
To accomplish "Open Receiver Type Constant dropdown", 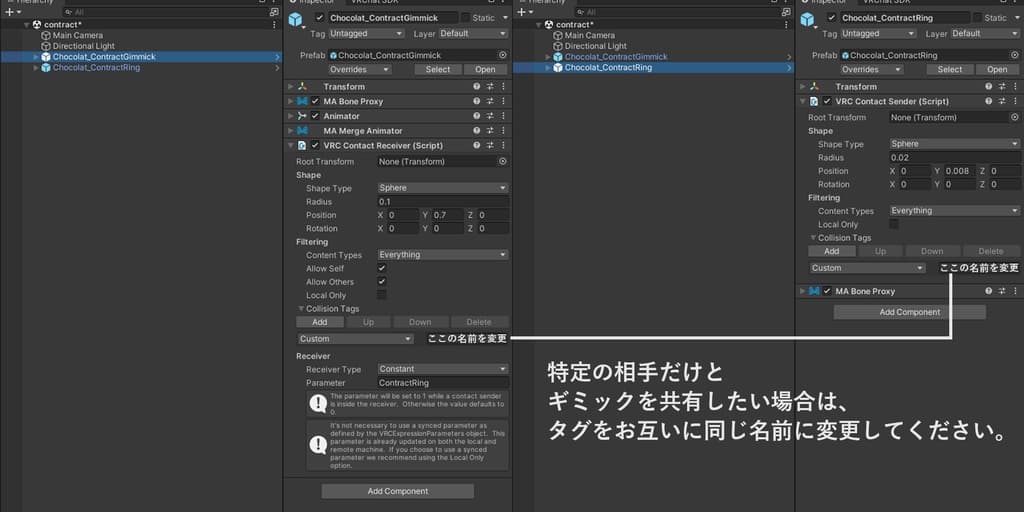I will click(x=443, y=369).
